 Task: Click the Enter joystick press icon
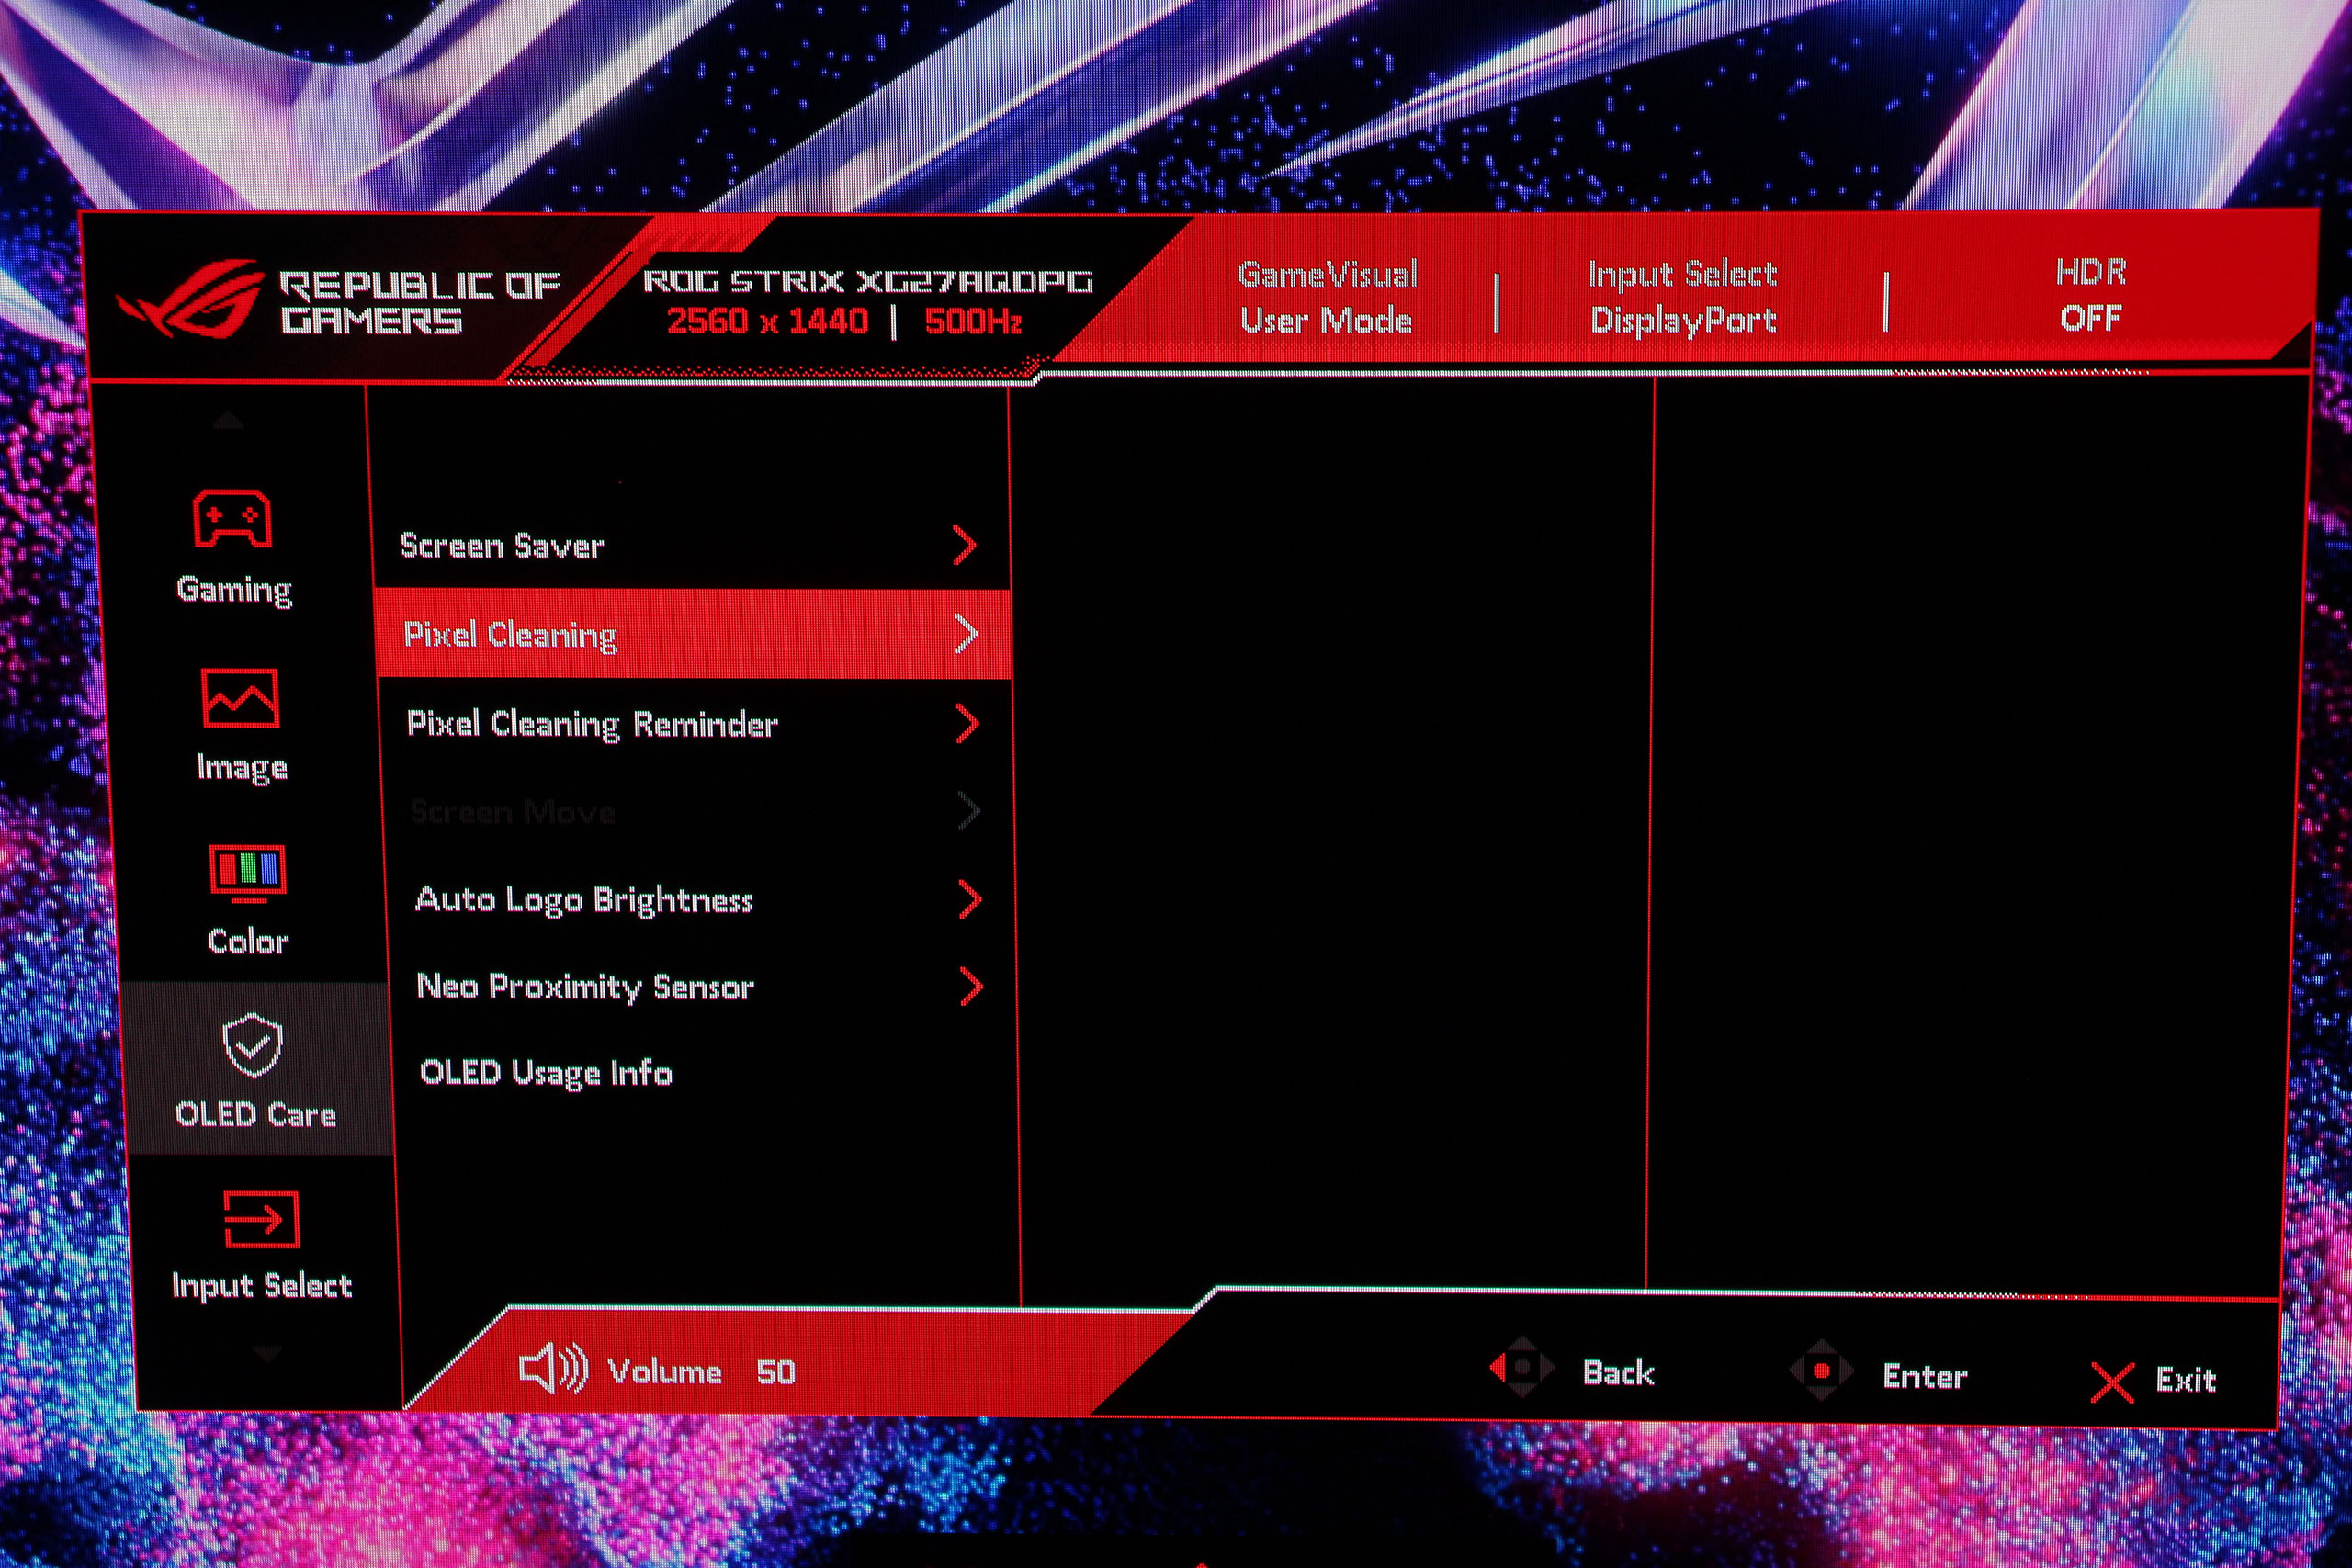click(x=1821, y=1370)
